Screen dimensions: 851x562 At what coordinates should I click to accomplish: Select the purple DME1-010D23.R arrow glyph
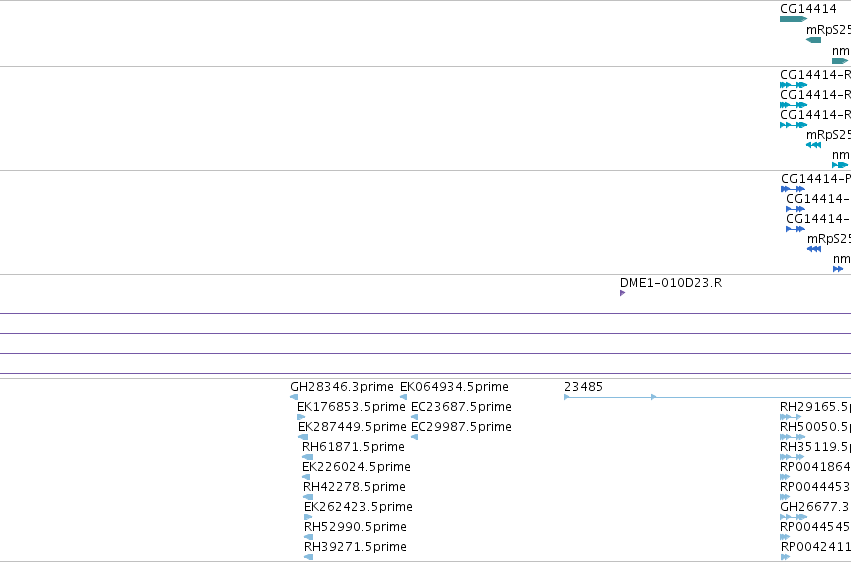(x=623, y=293)
